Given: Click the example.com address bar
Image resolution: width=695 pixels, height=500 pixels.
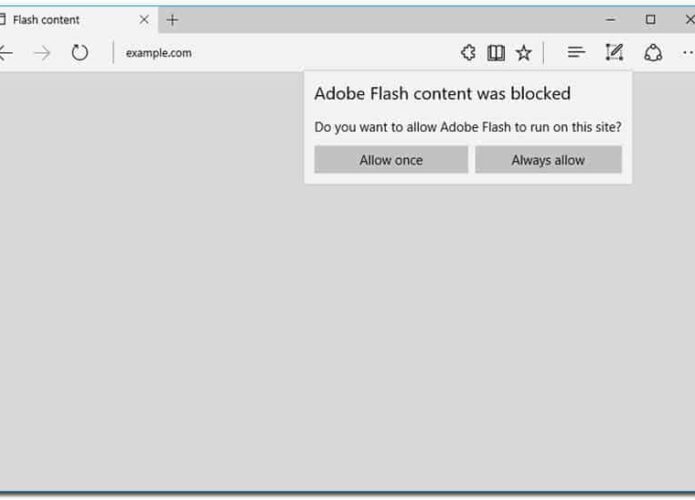Looking at the screenshot, I should click(x=284, y=53).
